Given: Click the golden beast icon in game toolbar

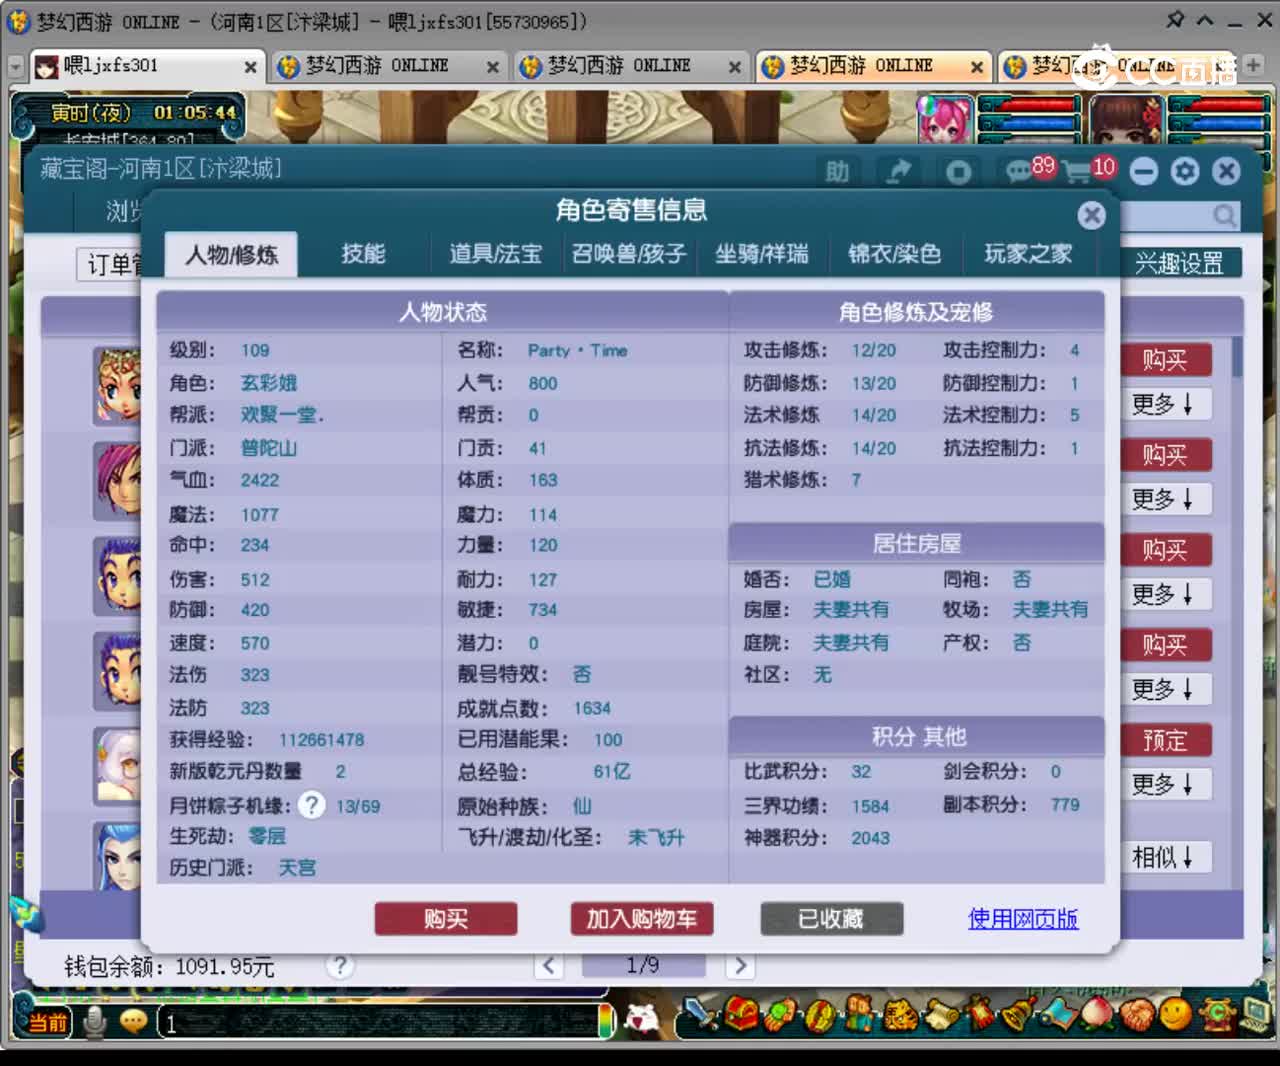Looking at the screenshot, I should click(899, 1015).
